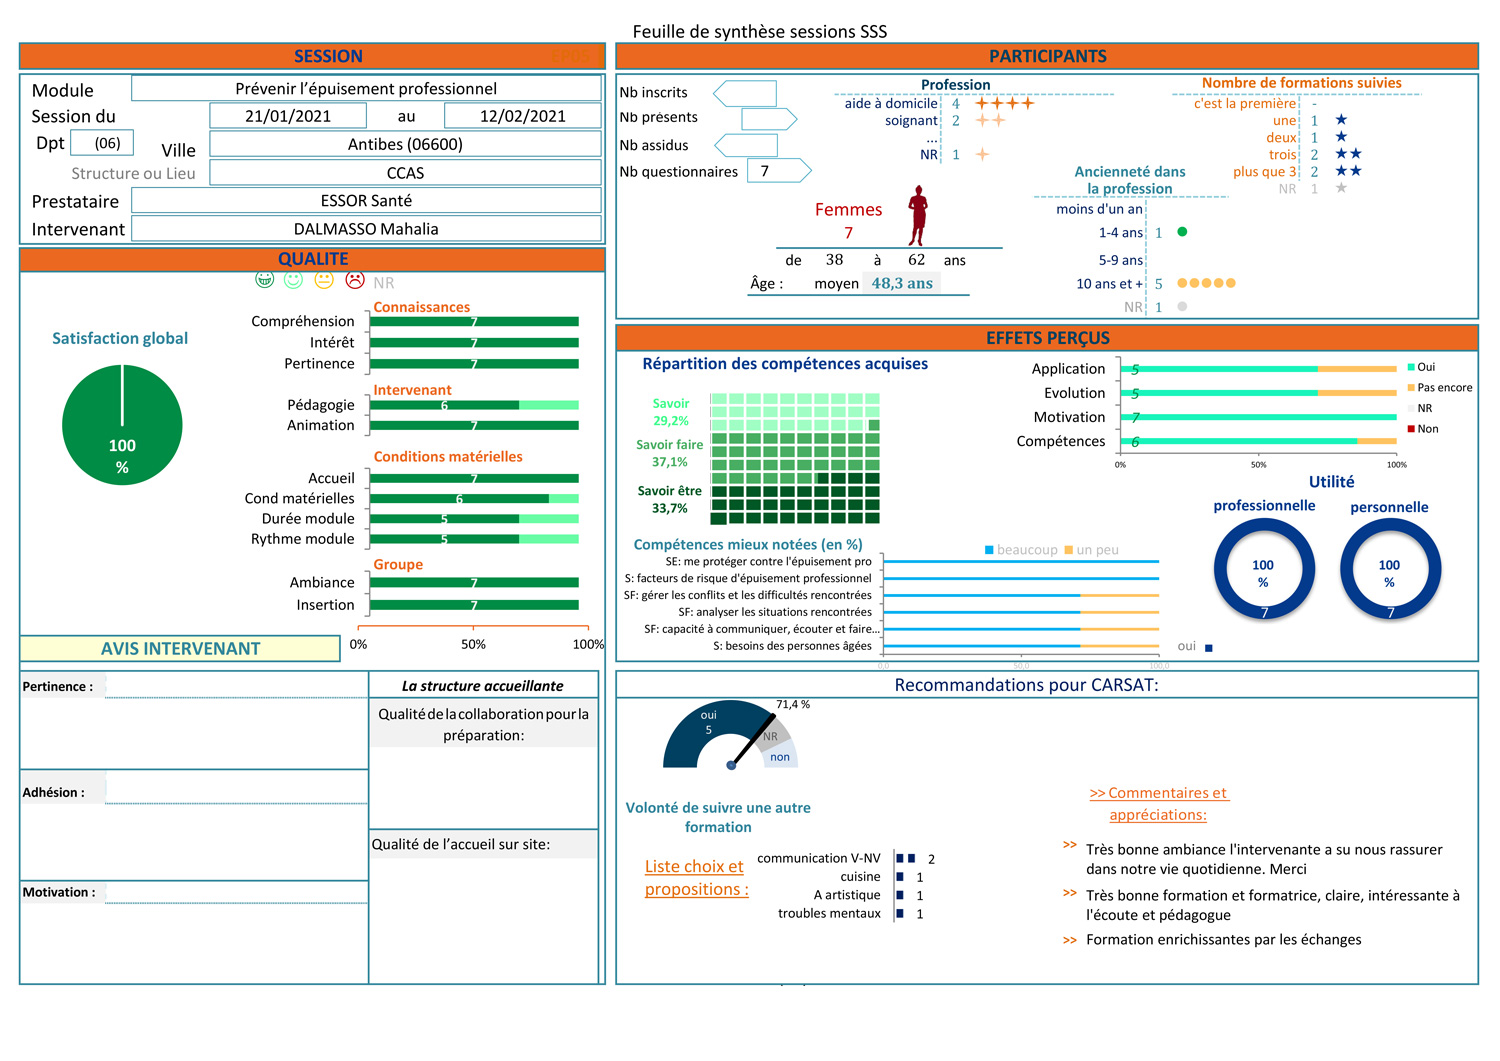Click the end date field 12/02/2021
This screenshot has width=1500, height=1061.
point(523,116)
